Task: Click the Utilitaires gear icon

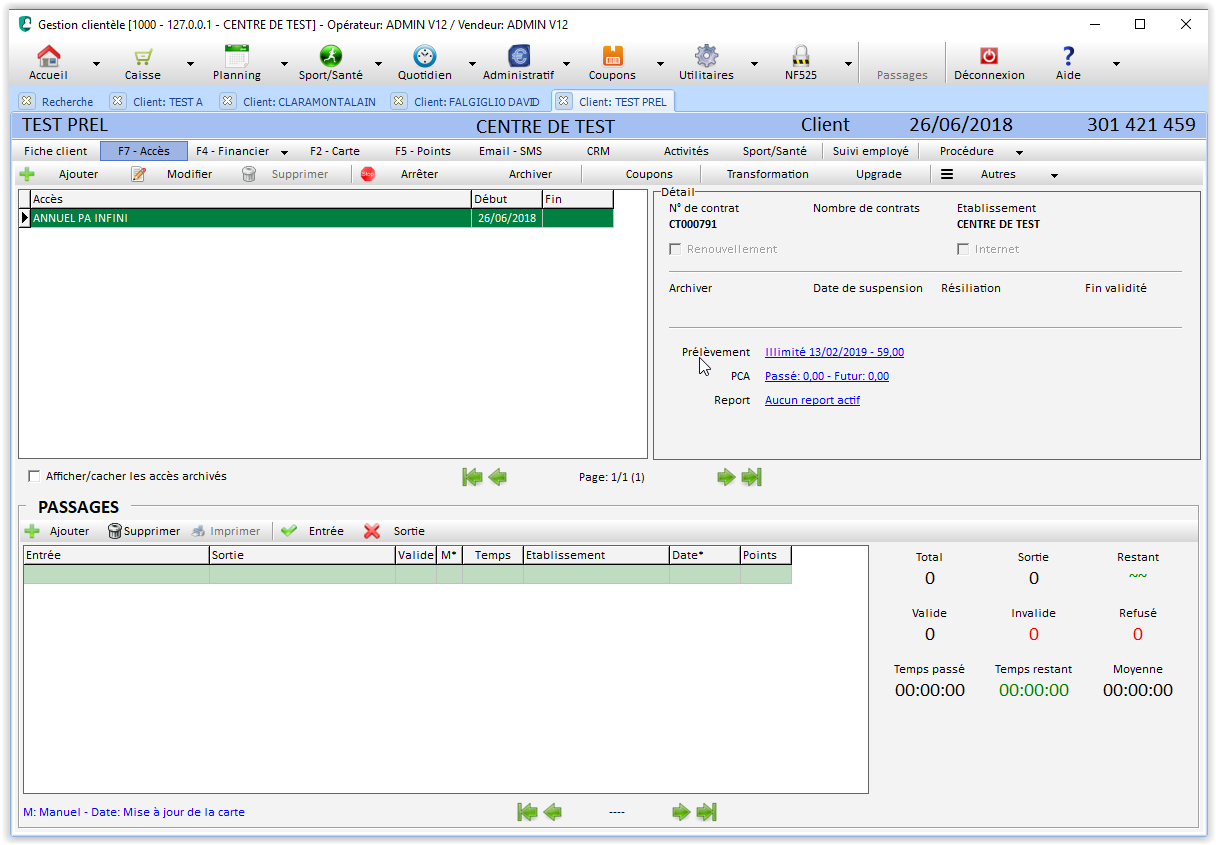Action: (706, 57)
